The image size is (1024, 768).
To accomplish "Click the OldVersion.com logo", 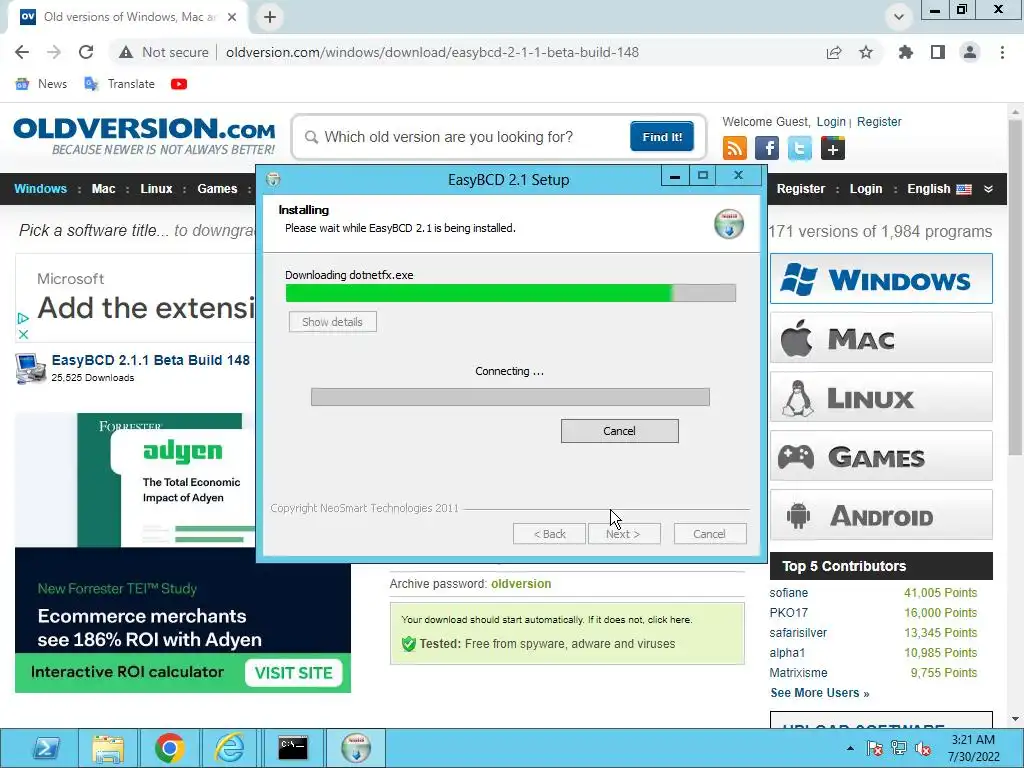I will 144,136.
